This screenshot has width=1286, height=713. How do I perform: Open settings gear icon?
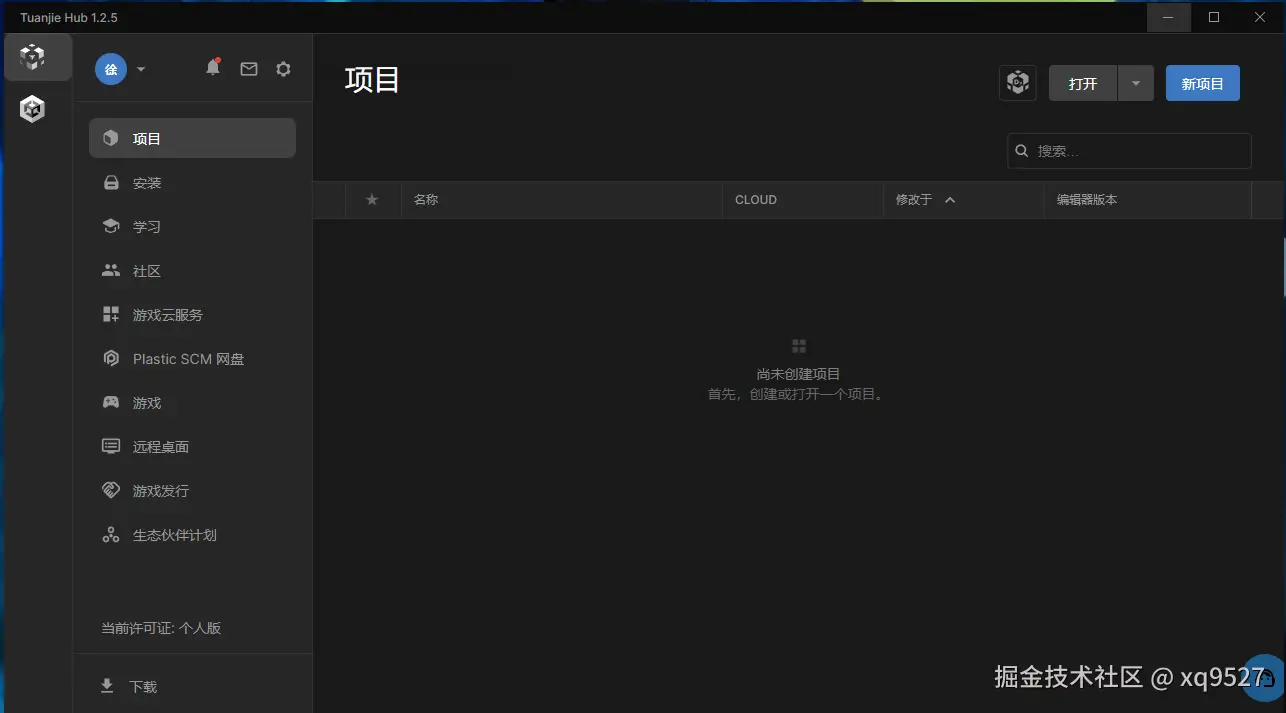point(283,69)
